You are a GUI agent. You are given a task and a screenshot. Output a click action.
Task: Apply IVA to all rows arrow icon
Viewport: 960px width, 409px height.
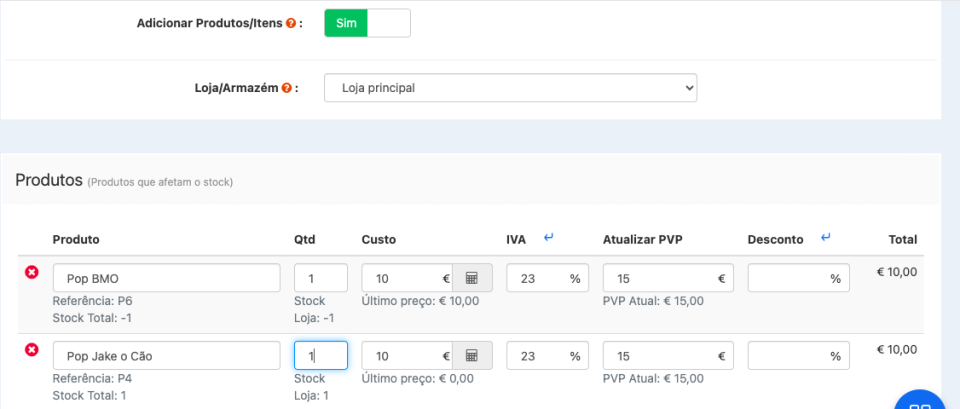[548, 238]
